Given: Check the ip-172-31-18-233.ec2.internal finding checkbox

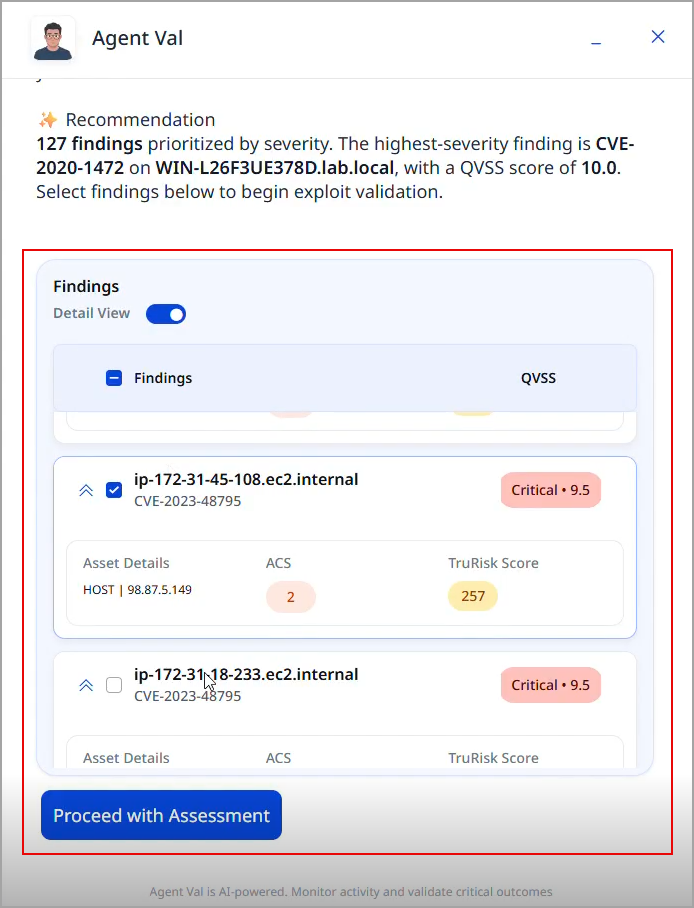Looking at the screenshot, I should pos(114,685).
